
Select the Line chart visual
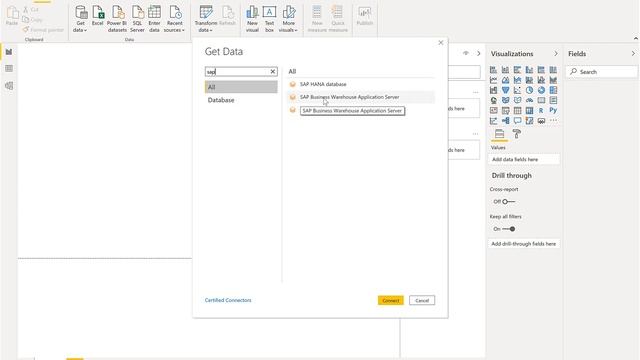493,80
